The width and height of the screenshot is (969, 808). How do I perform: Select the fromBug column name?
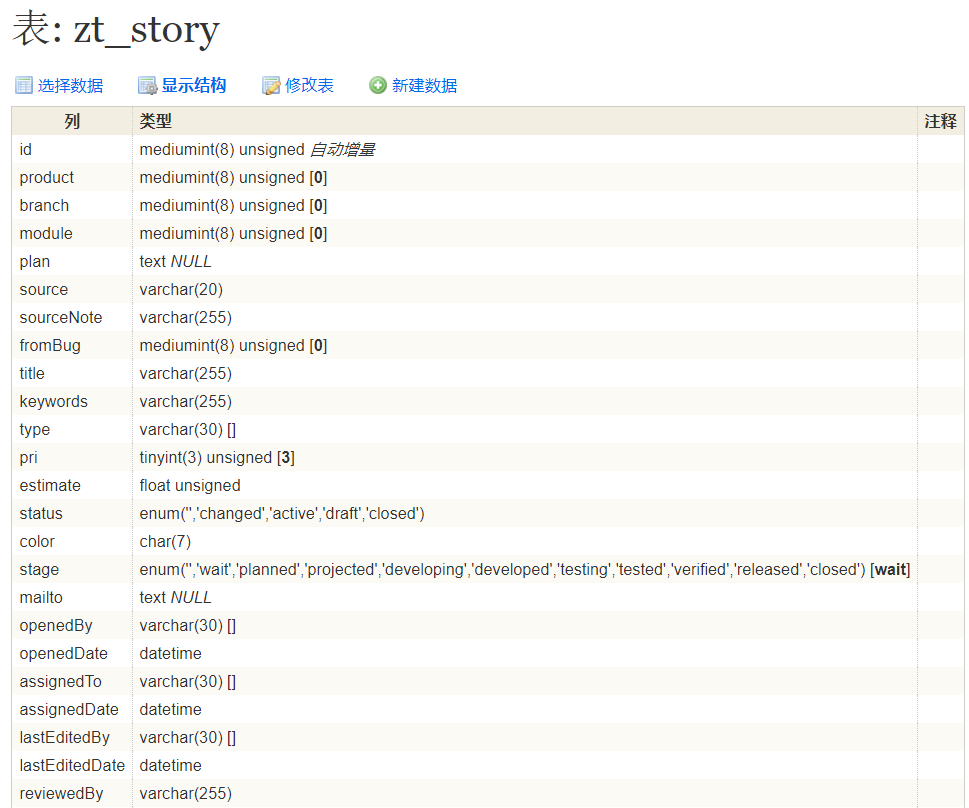pyautogui.click(x=50, y=346)
